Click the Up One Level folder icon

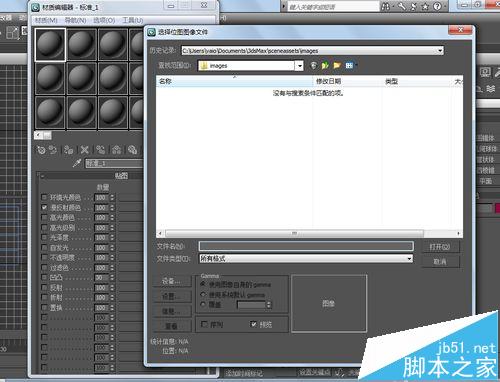pos(325,65)
